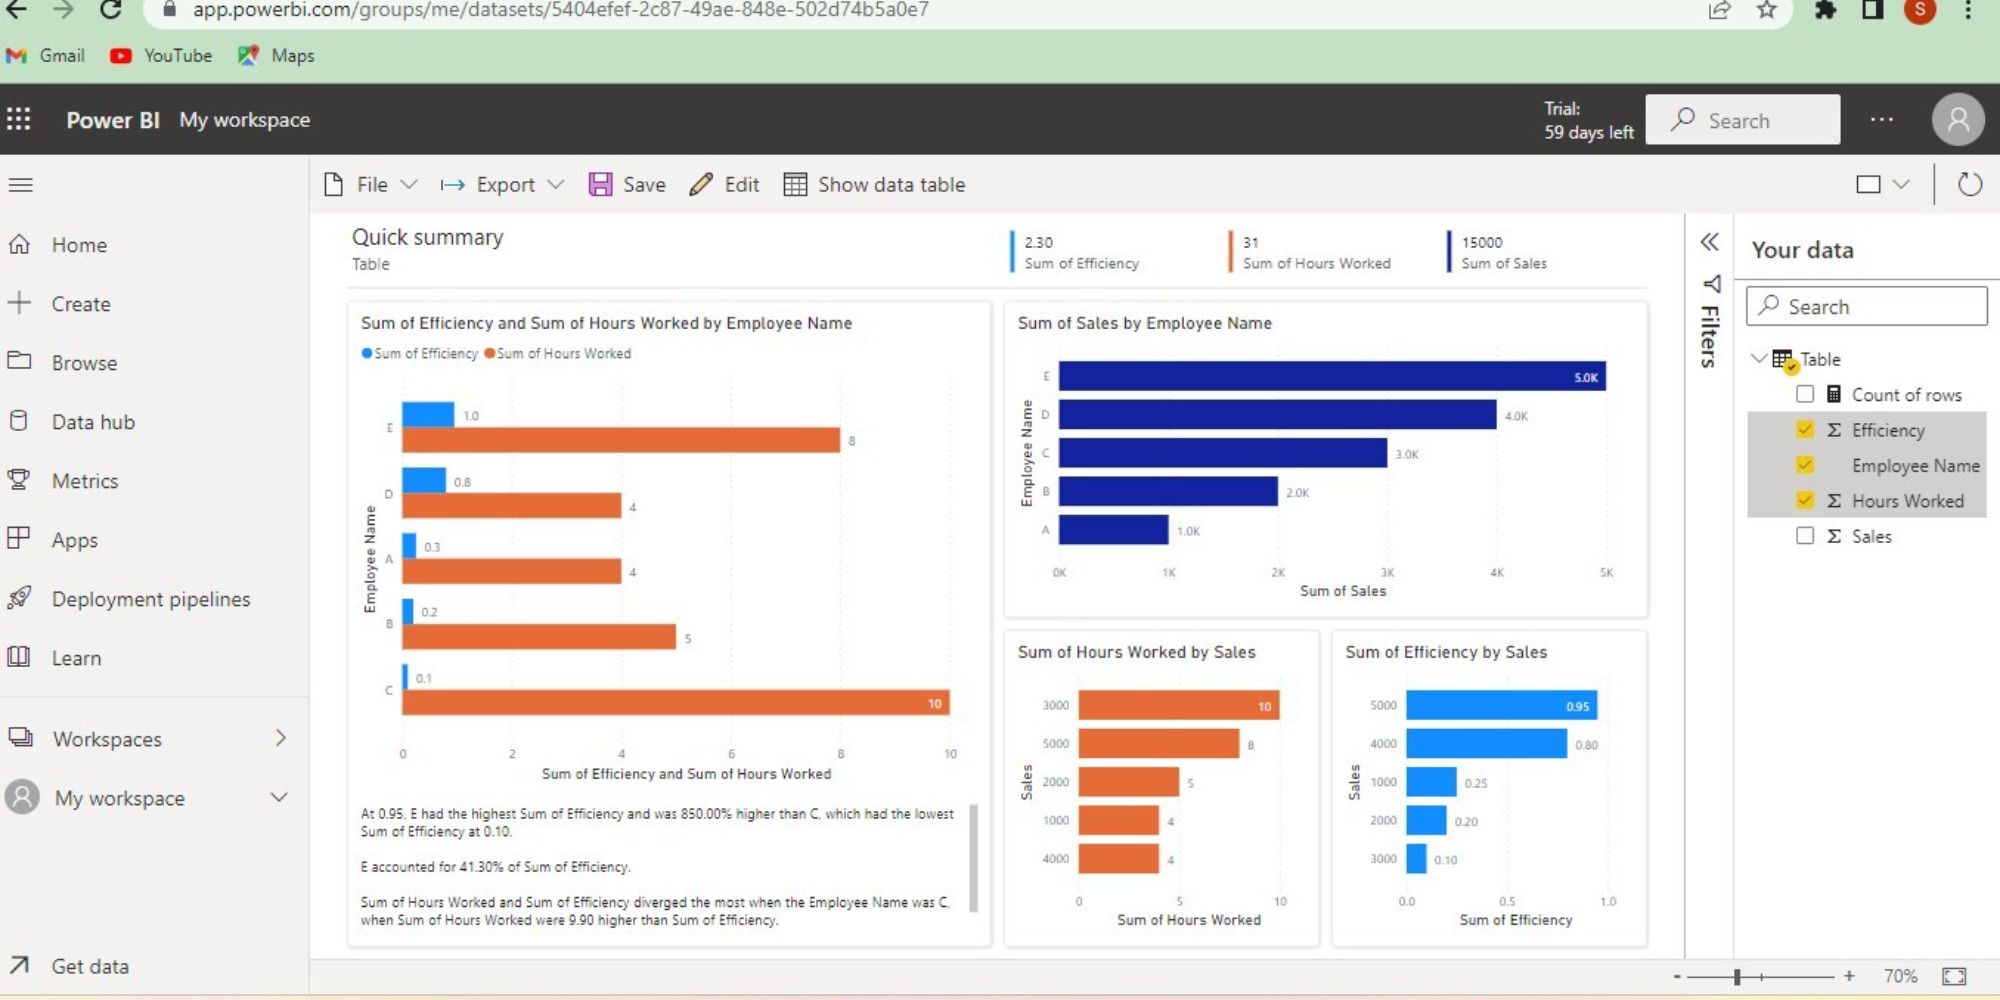Click the summary text scrollbar
2000x1000 pixels.
tap(973, 858)
